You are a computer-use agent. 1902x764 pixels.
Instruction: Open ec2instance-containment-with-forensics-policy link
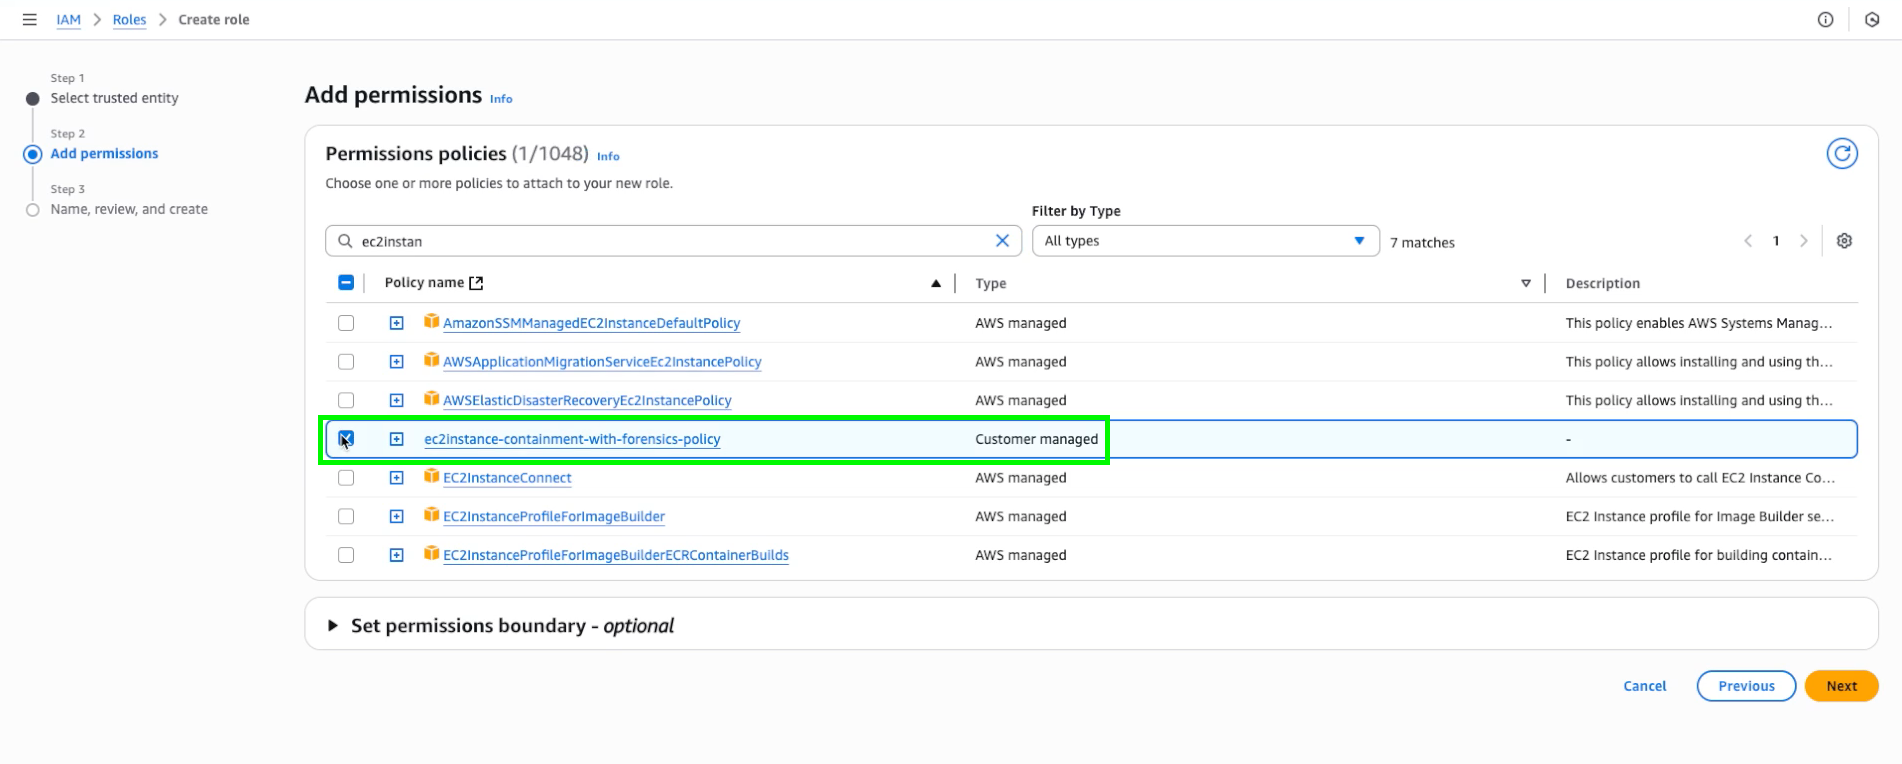tap(572, 439)
